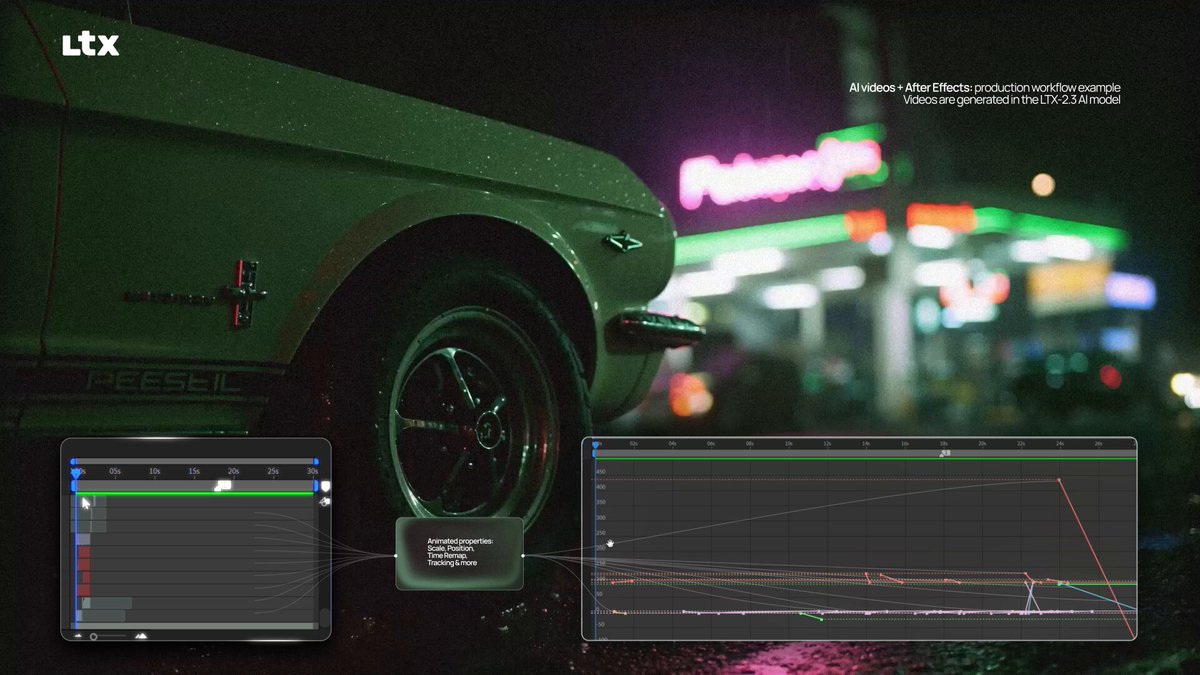1200x675 pixels.
Task: Click the 05s mark on the left ruler
Action: tap(115, 471)
